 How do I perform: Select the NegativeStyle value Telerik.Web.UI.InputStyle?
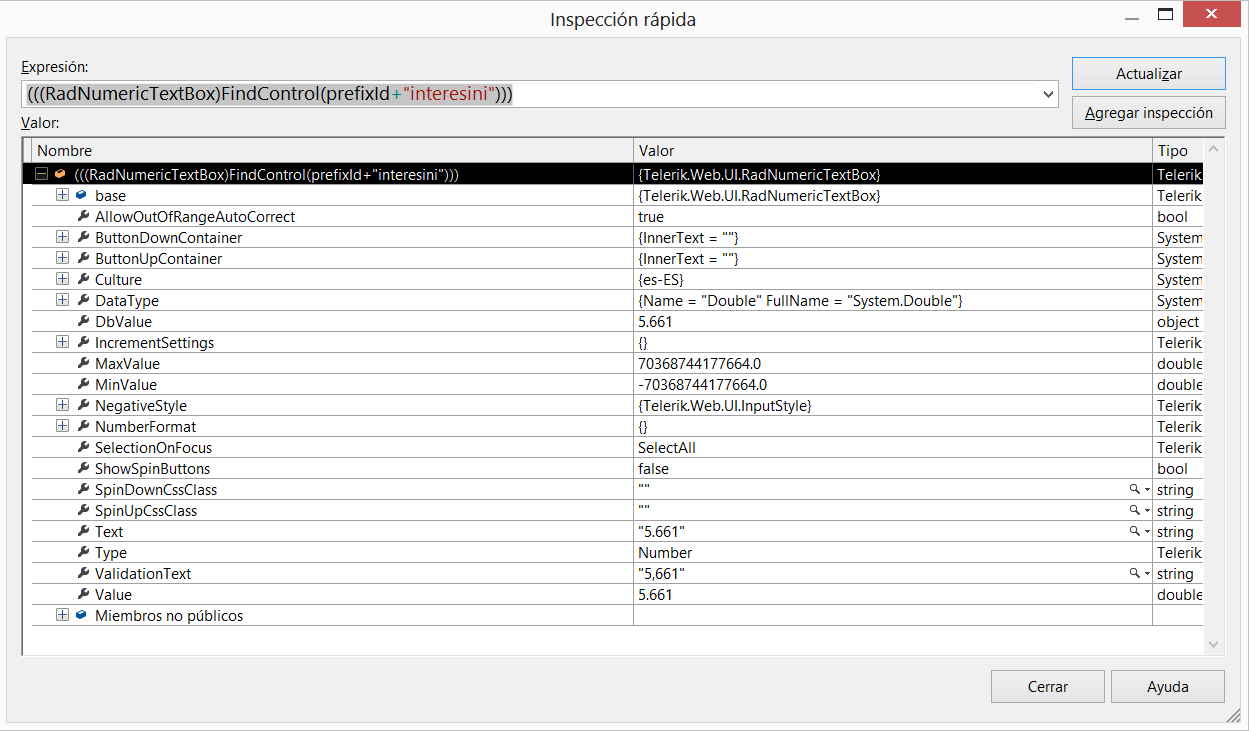coord(725,405)
